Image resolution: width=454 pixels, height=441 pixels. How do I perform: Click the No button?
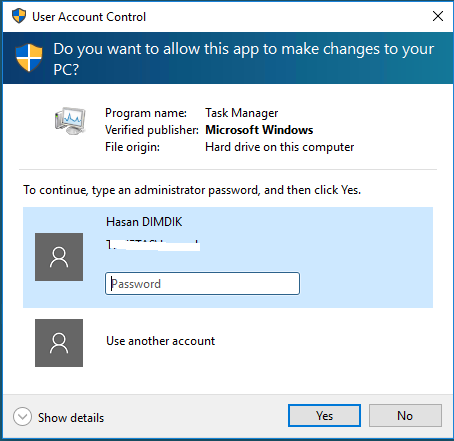pos(405,416)
